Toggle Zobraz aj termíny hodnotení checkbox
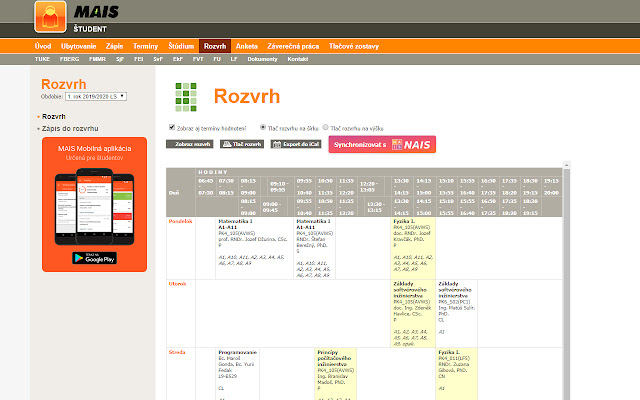Screen dimensions: 640x400 [173, 128]
